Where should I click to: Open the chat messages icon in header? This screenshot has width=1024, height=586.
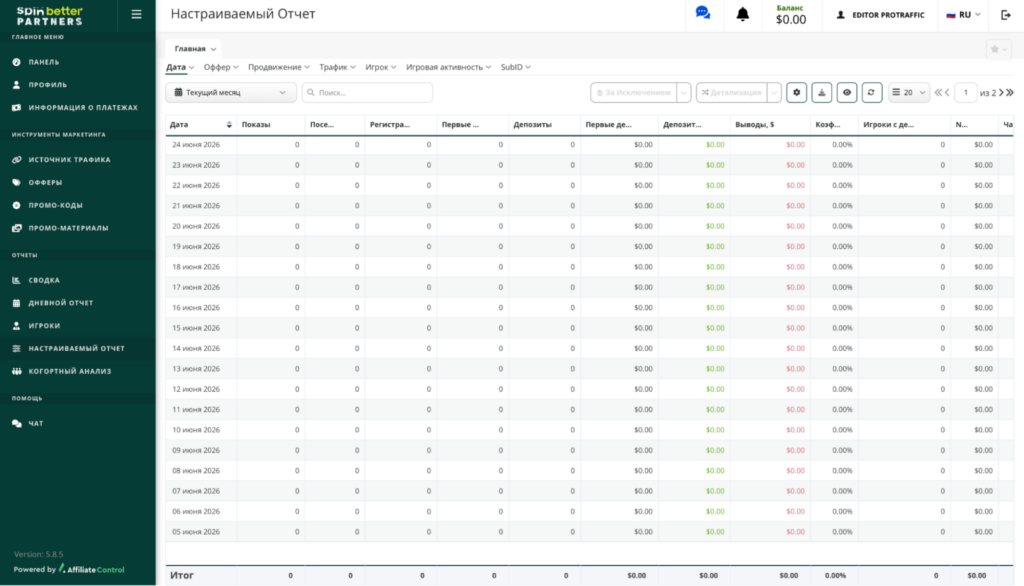pos(703,13)
